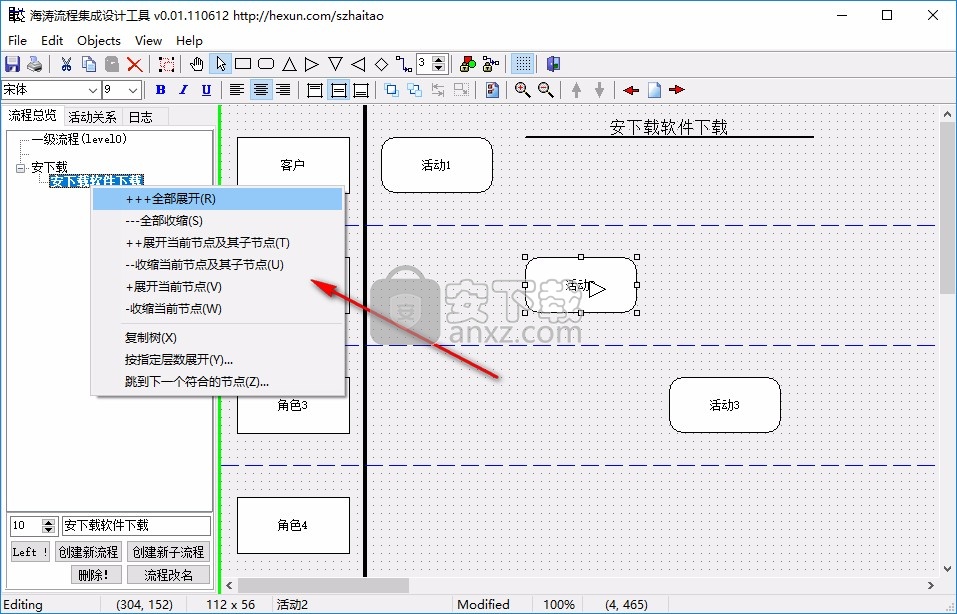Click the red right arrow icon
957x614 pixels.
click(x=677, y=90)
